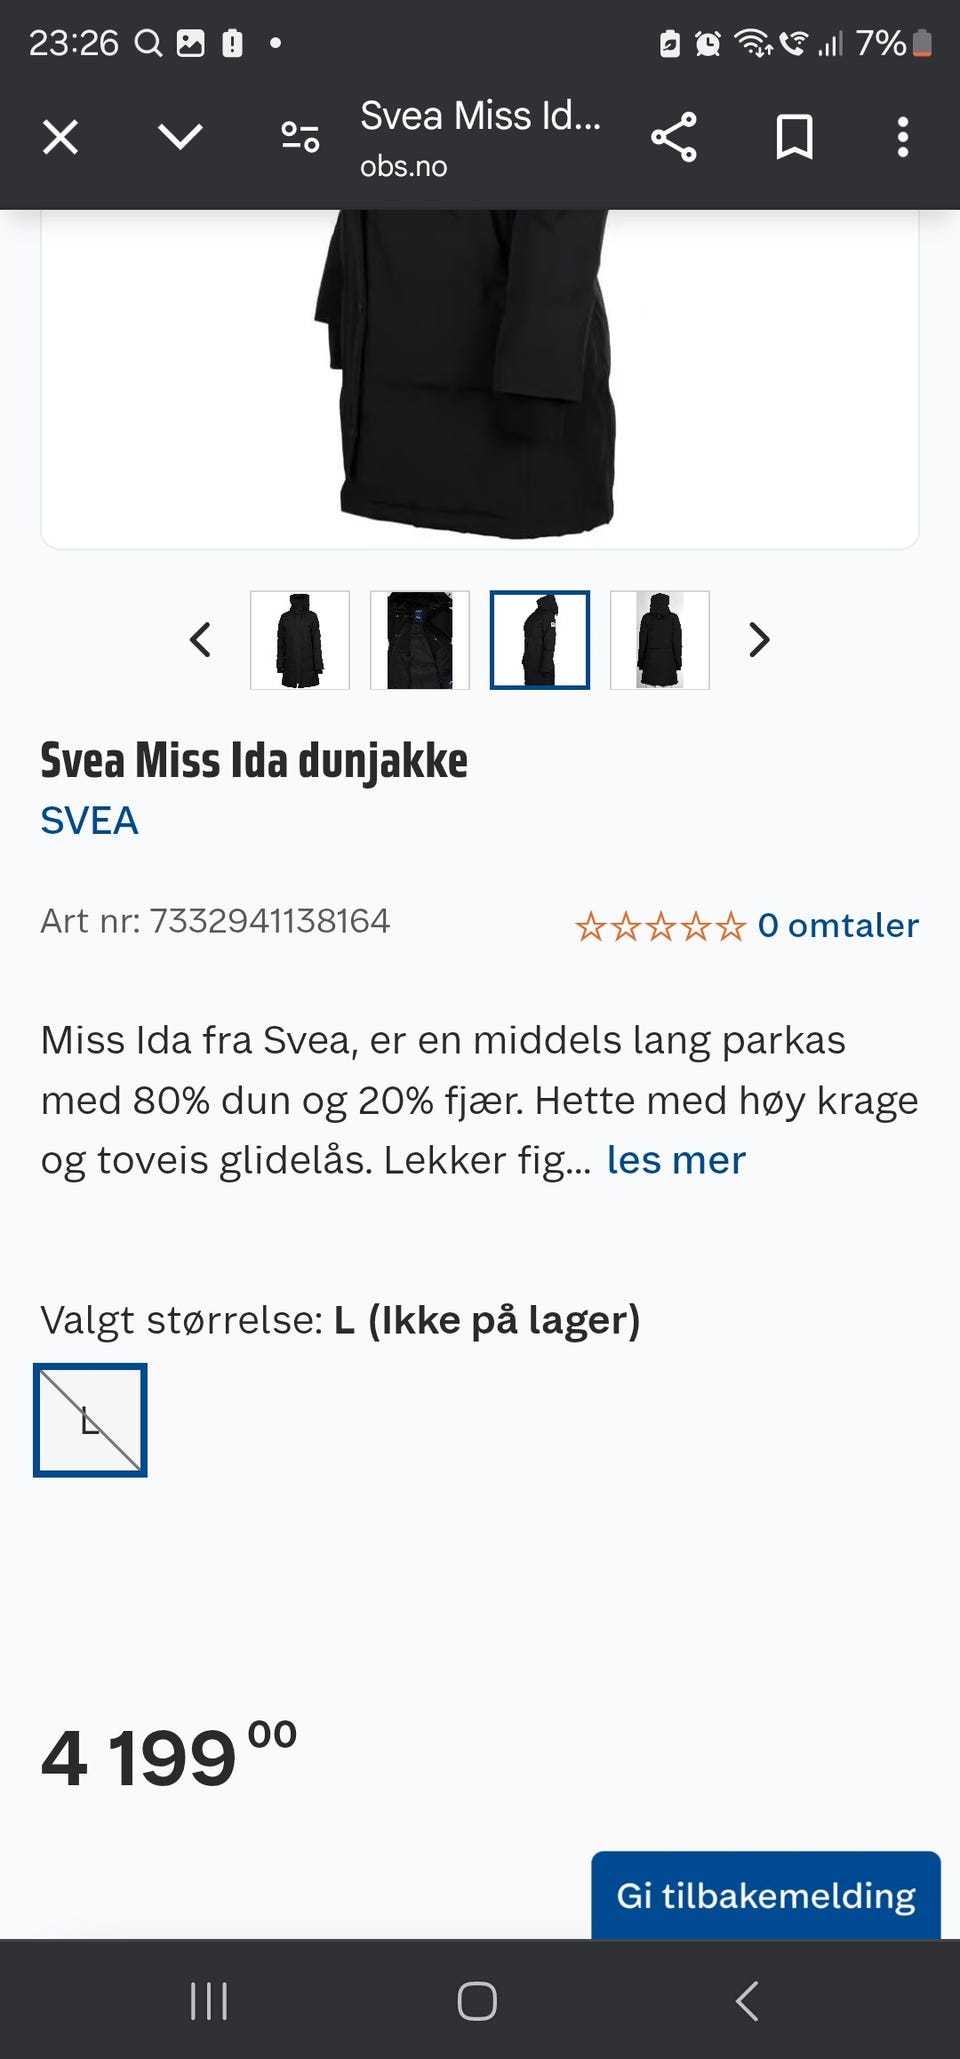
Task: Select fourth jacket back thumbnail
Action: click(x=660, y=640)
